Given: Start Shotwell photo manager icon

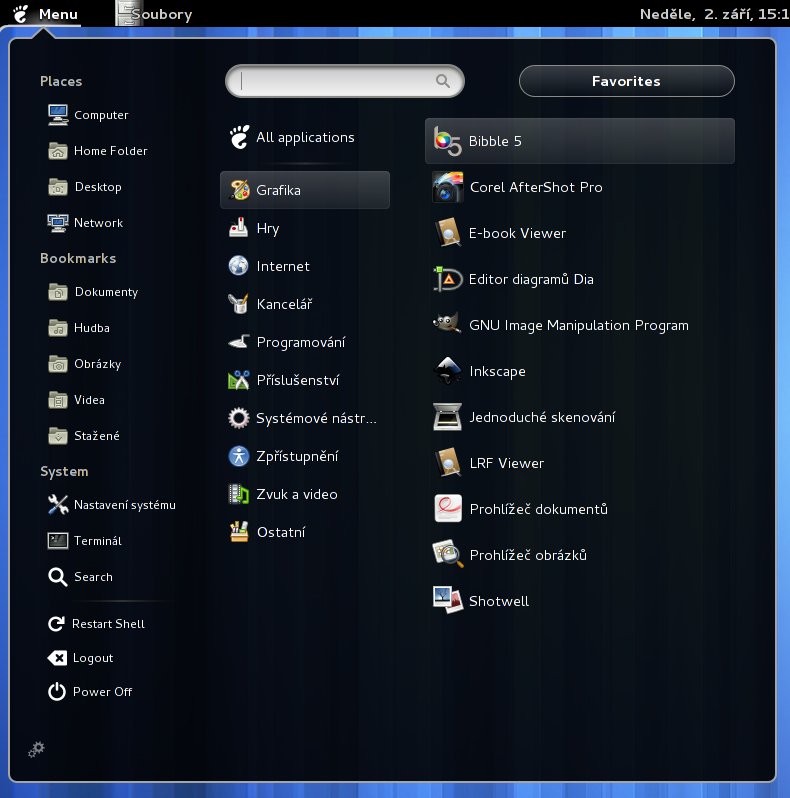Looking at the screenshot, I should [447, 600].
